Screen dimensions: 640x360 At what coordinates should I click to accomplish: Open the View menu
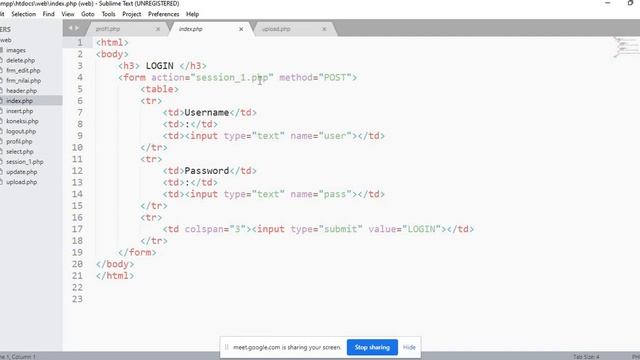point(68,14)
